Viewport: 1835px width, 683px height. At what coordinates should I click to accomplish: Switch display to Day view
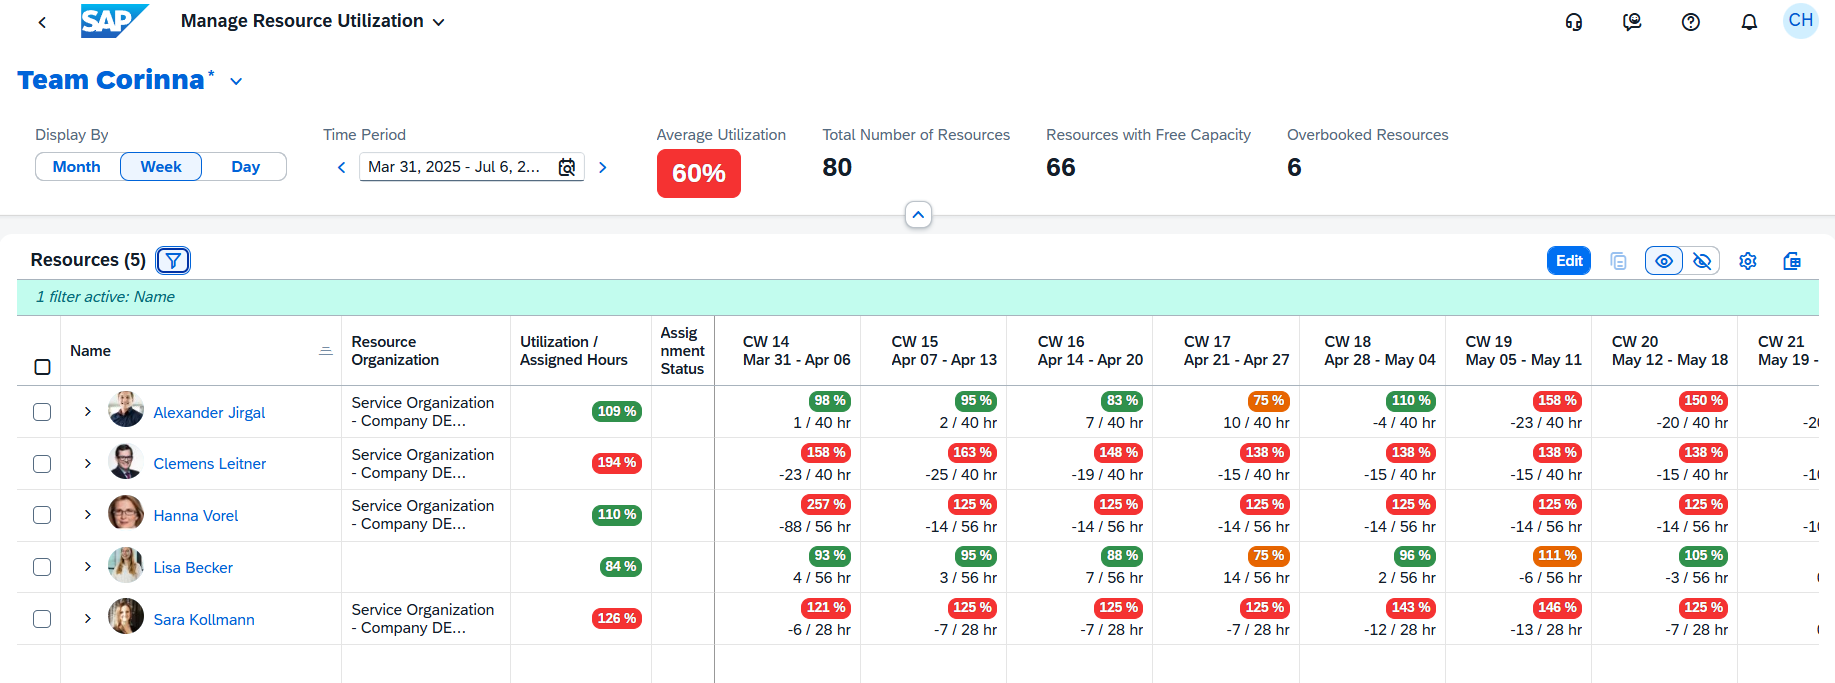tap(245, 167)
